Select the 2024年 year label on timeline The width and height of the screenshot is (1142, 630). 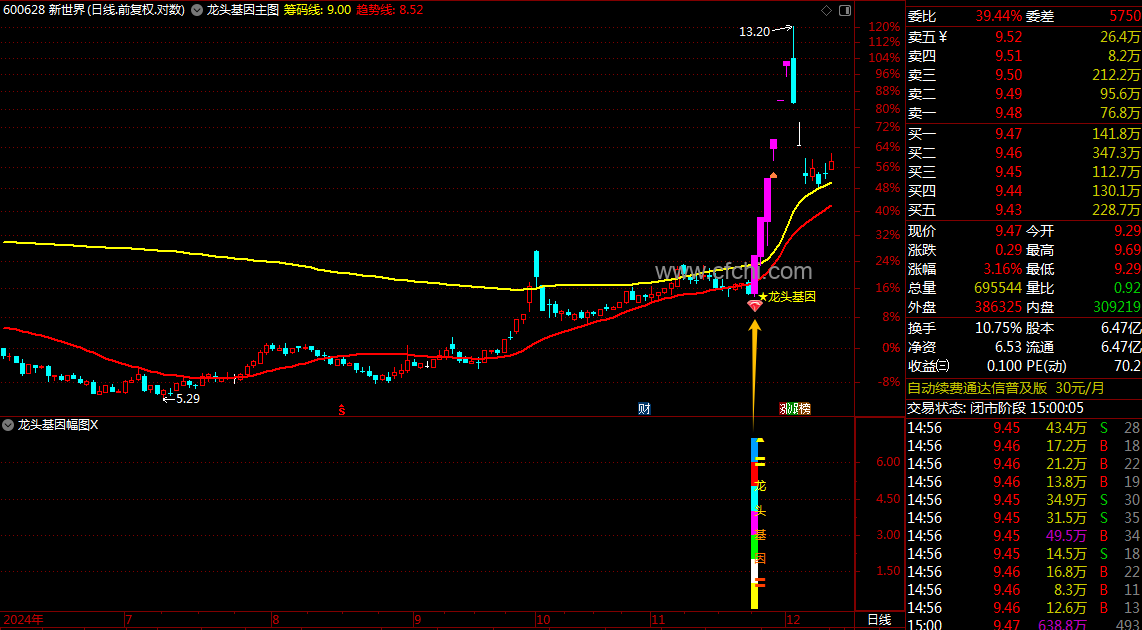point(22,621)
